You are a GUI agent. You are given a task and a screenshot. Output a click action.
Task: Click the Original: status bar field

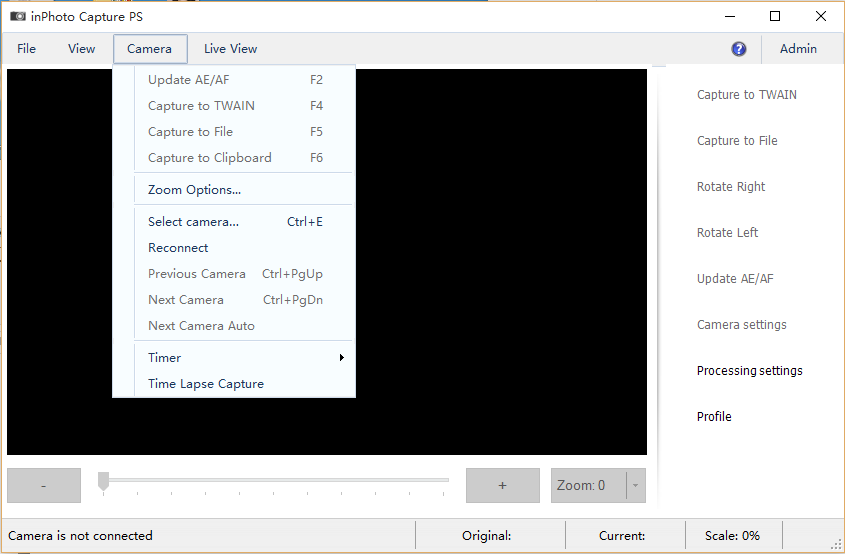click(490, 536)
